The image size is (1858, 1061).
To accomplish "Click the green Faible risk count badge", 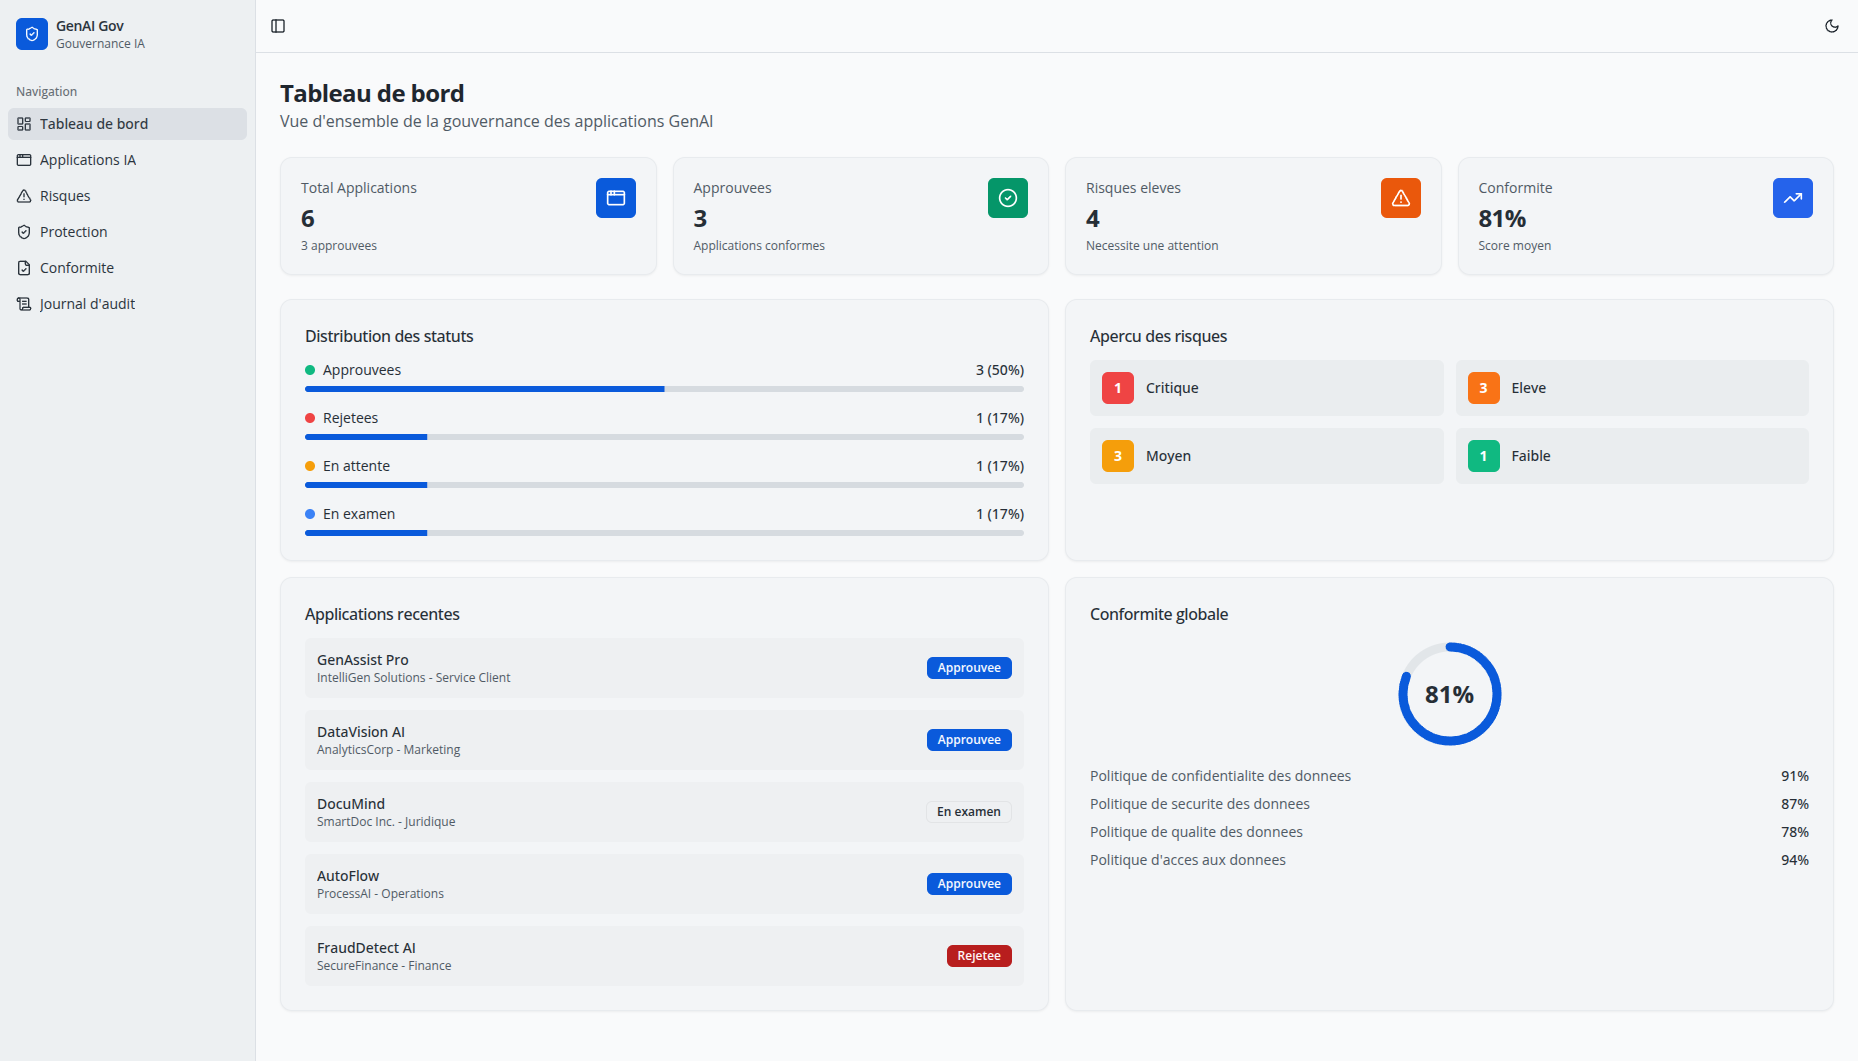I will (x=1483, y=456).
